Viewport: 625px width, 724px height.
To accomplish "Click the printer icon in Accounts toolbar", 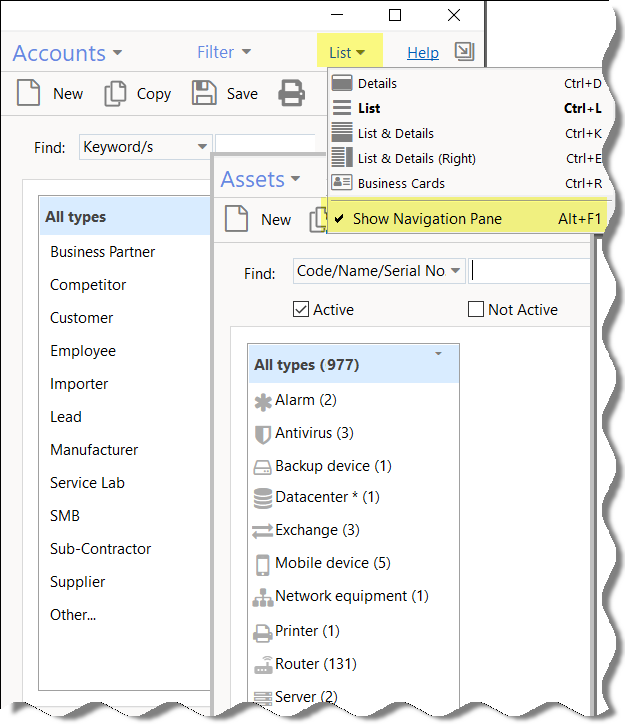I will pyautogui.click(x=291, y=94).
